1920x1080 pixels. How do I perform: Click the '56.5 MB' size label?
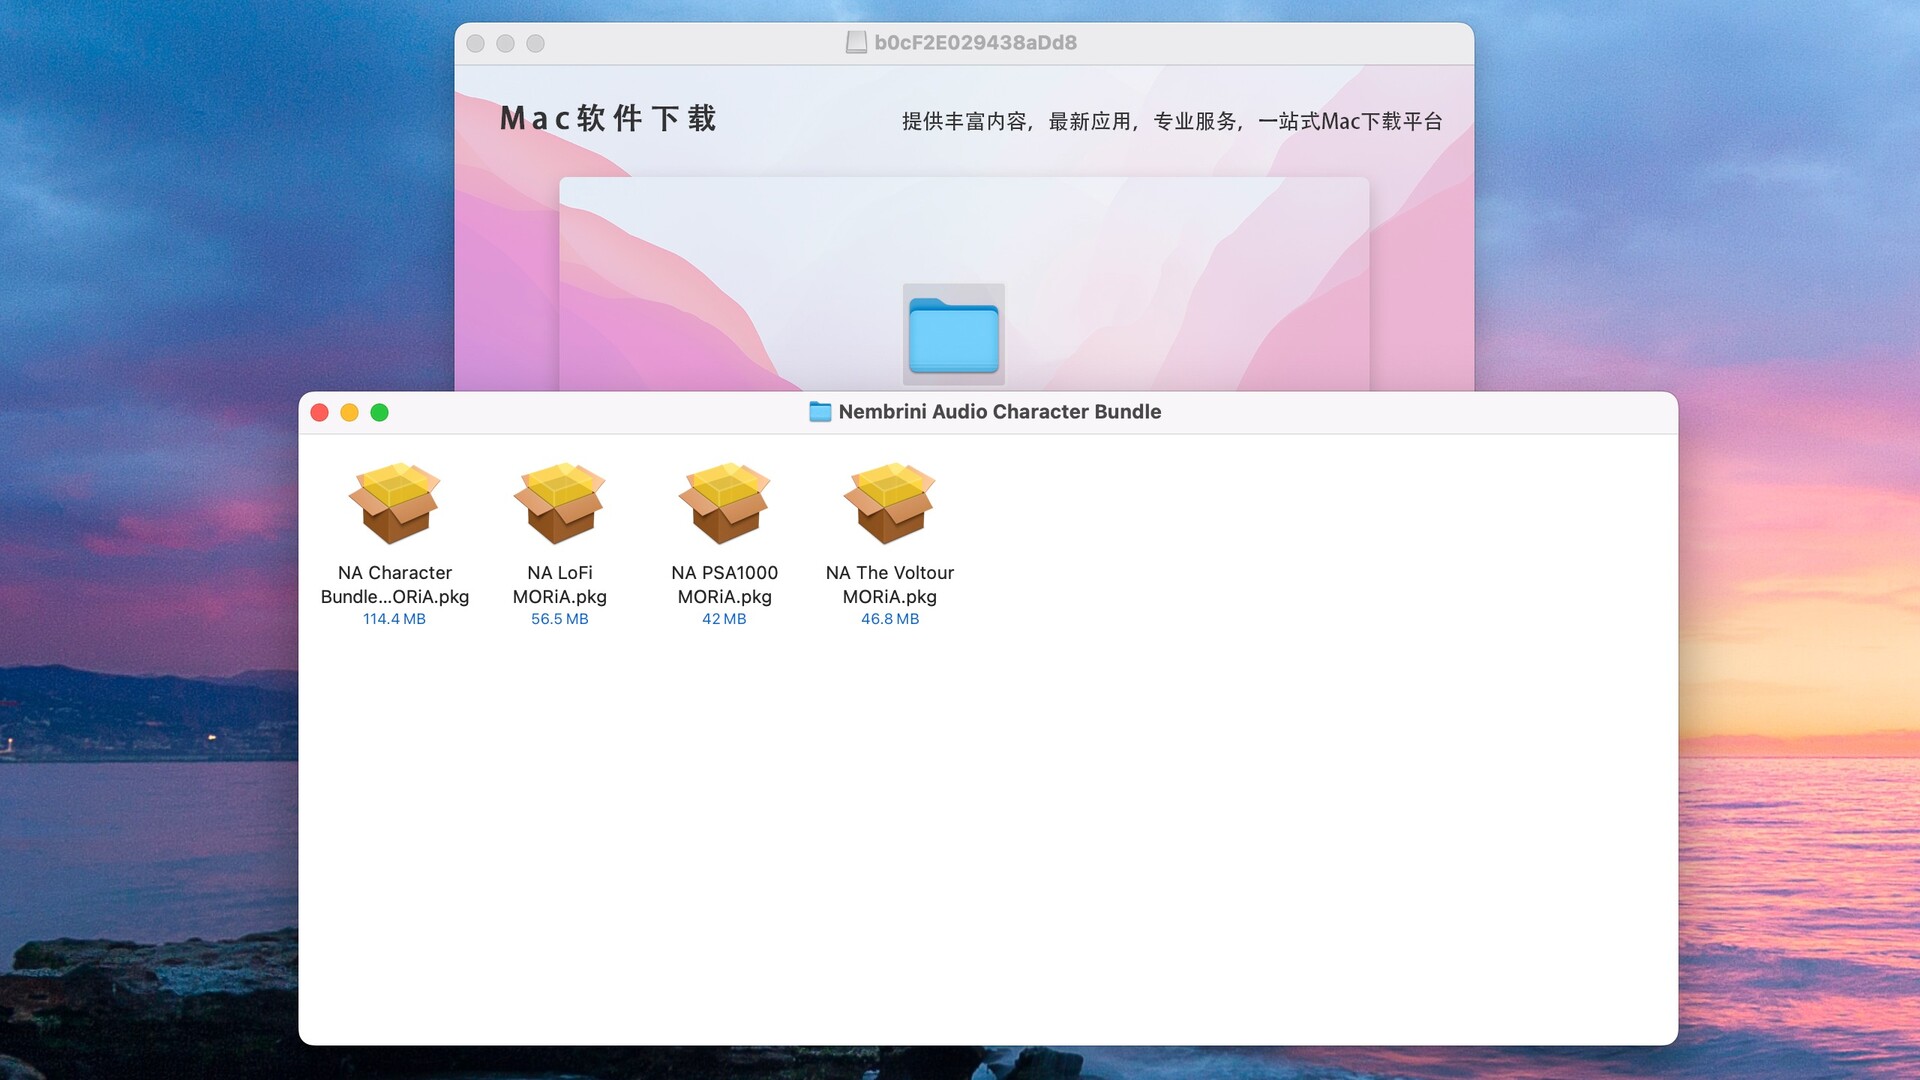pos(559,619)
